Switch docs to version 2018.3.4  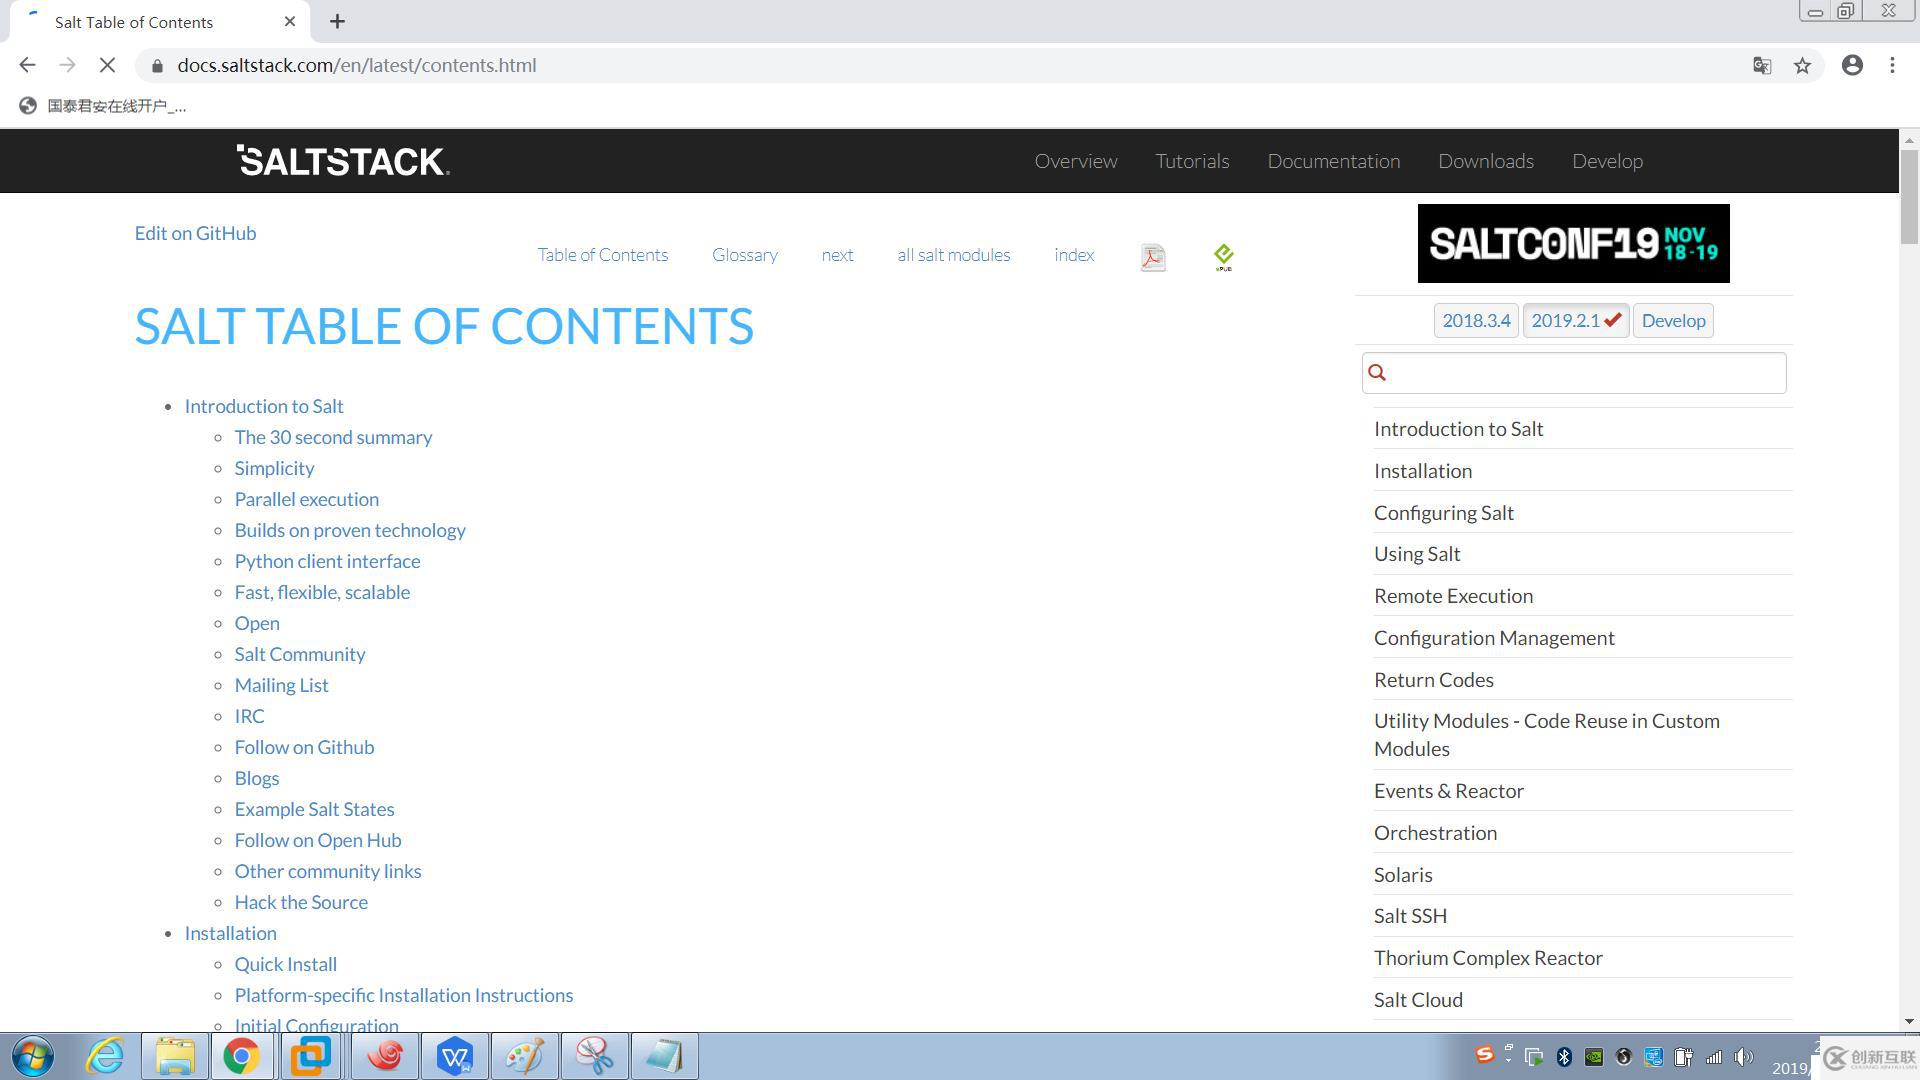pyautogui.click(x=1476, y=321)
